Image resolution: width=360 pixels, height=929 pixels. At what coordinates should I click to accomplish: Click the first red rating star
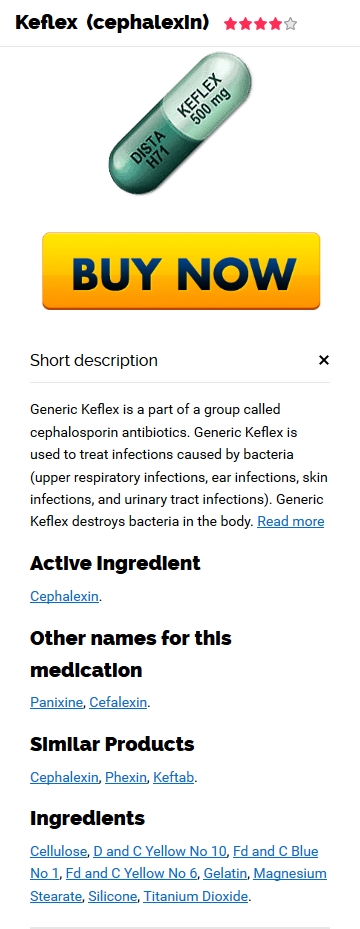pos(231,24)
